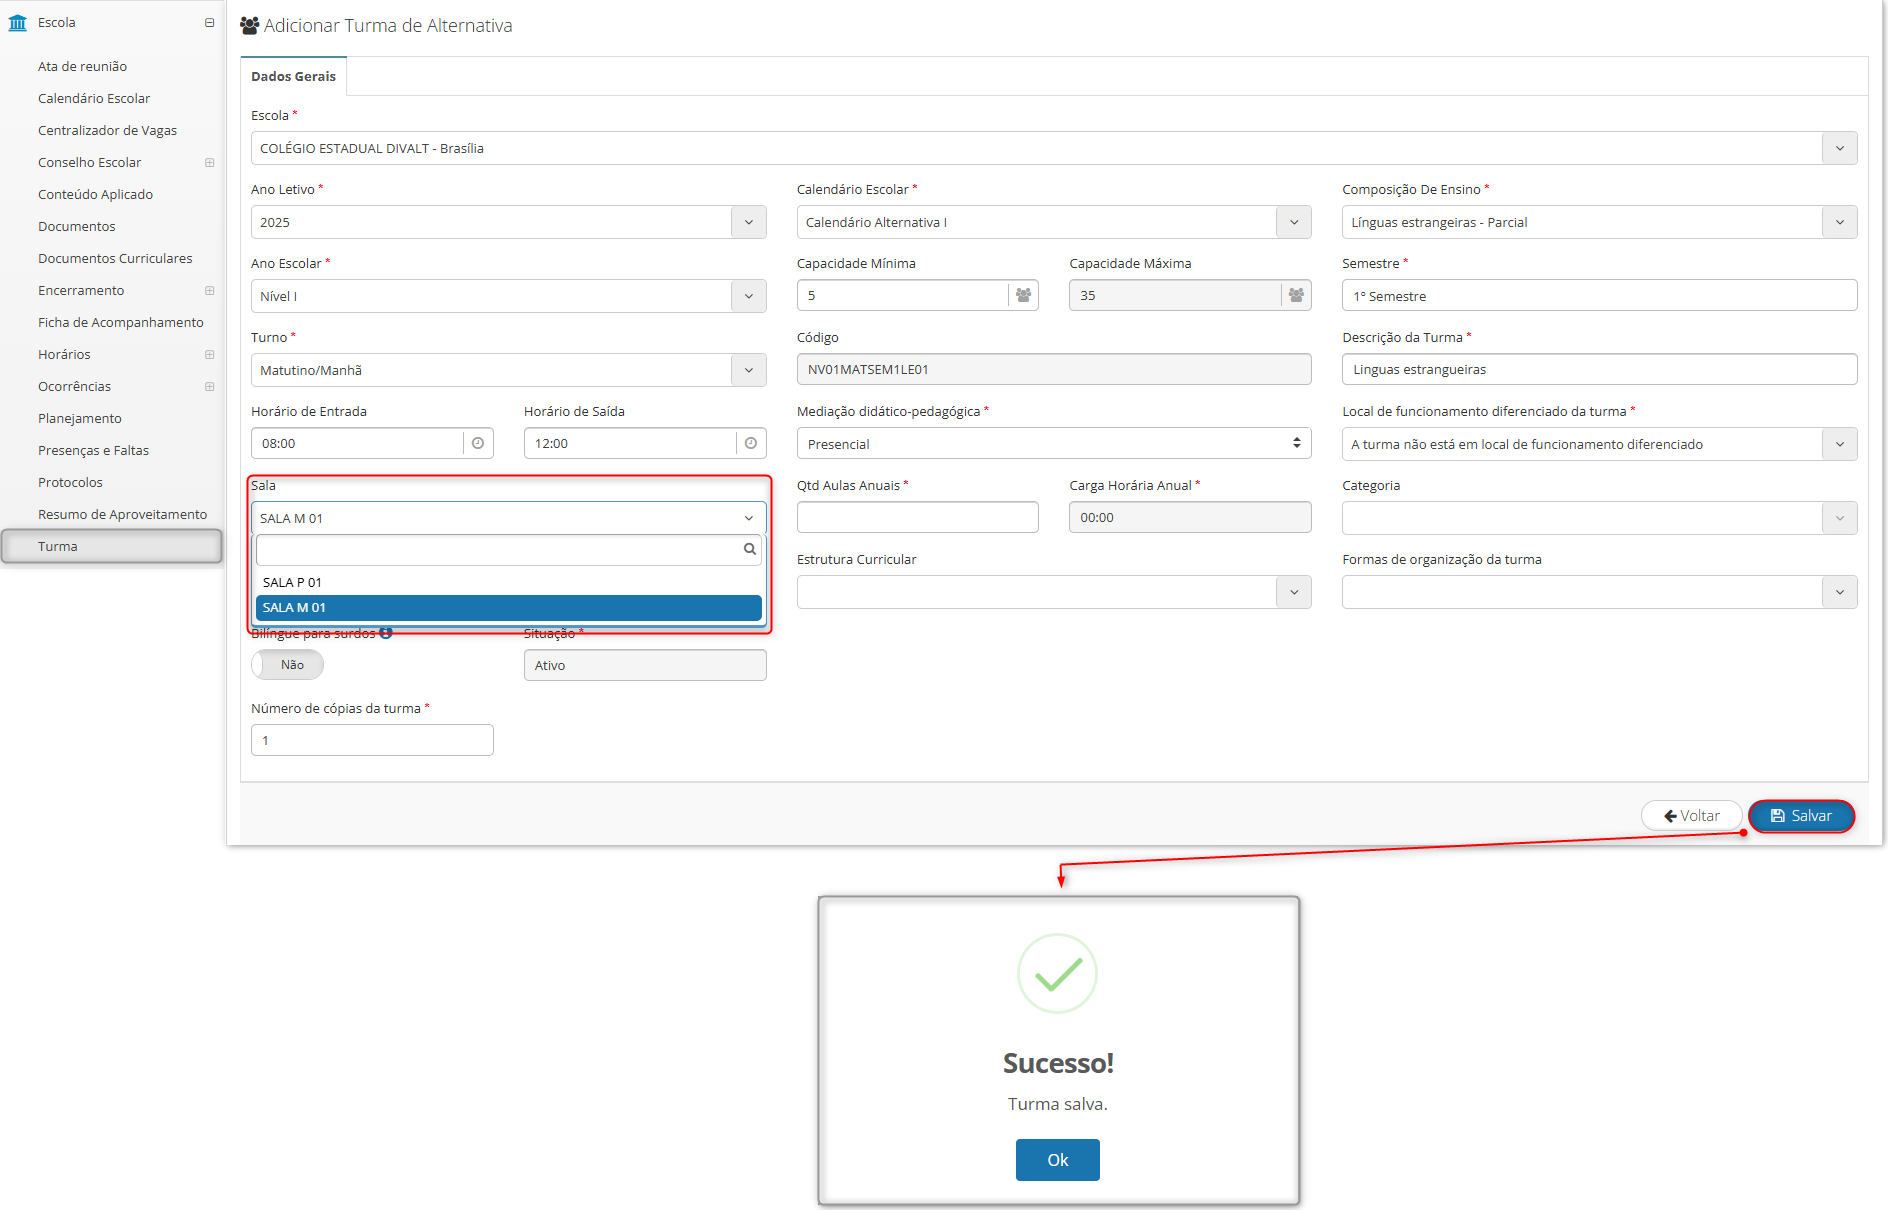
Task: Select highlighted SALA M 01 option
Action: (508, 608)
